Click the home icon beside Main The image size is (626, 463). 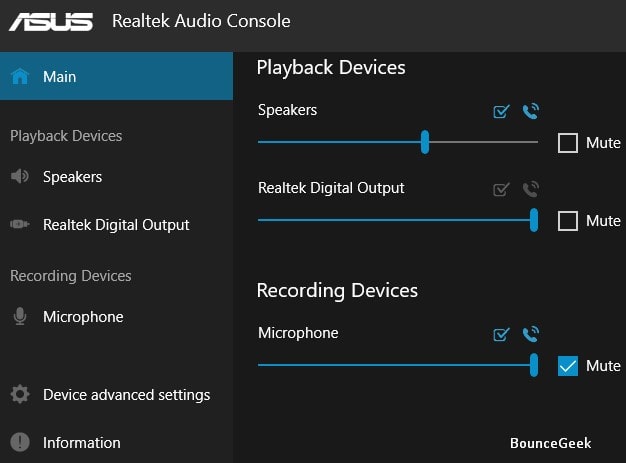click(x=20, y=77)
